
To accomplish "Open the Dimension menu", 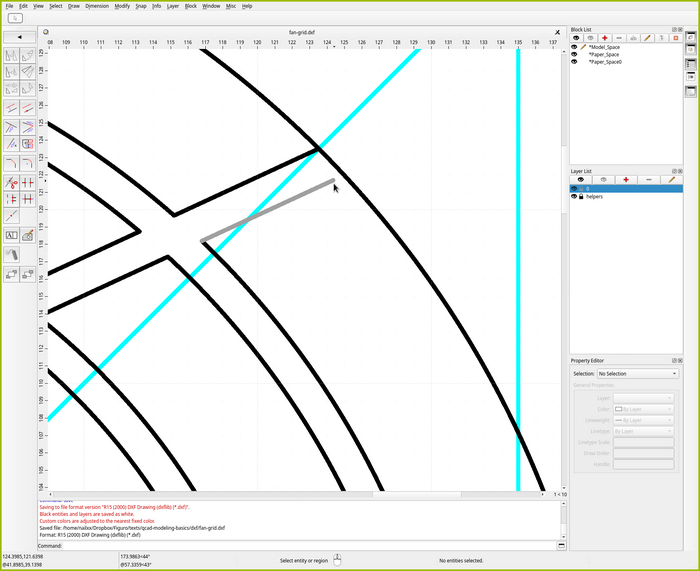I will [x=97, y=6].
